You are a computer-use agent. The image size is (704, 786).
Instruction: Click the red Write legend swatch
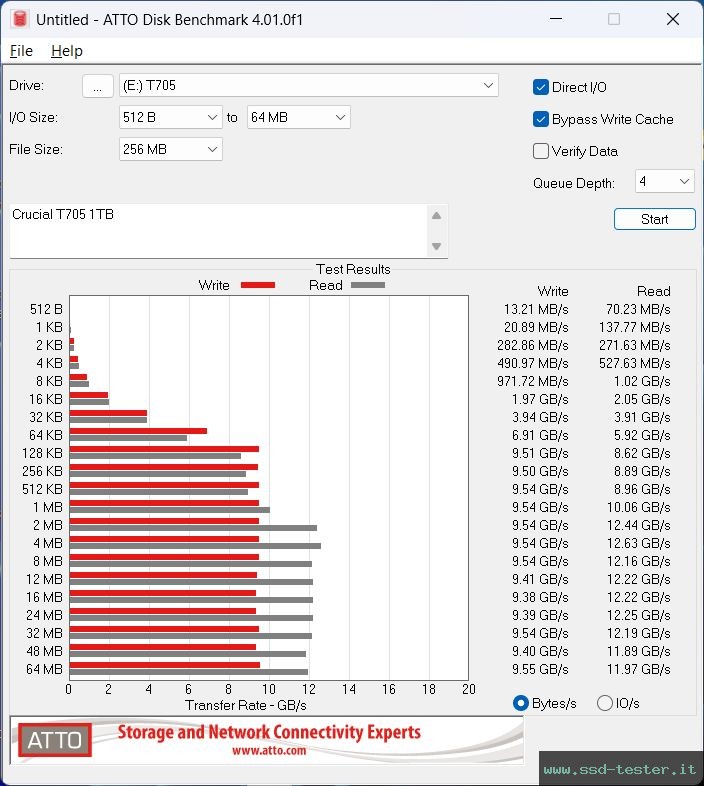(258, 285)
